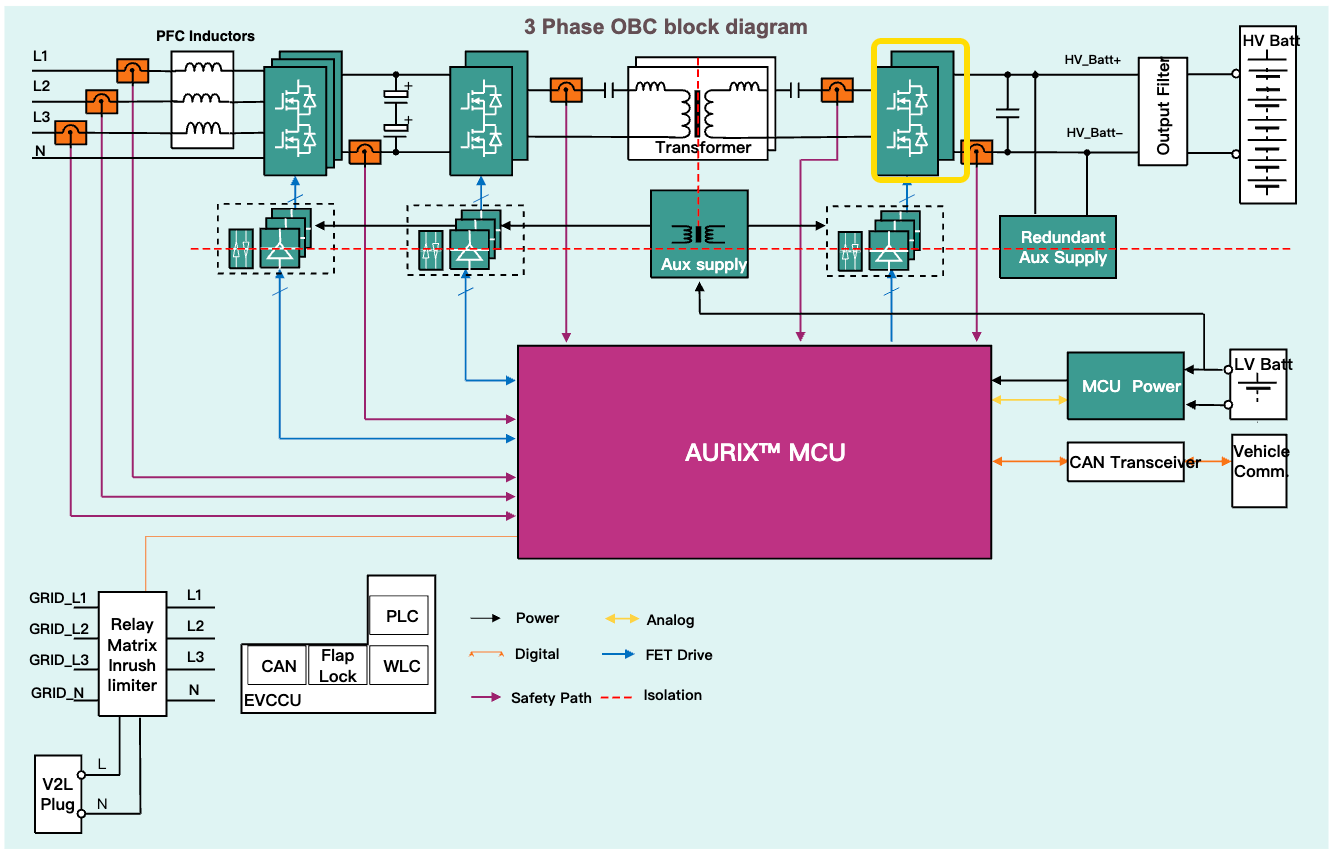1332x858 pixels.
Task: Select the WLC box
Action: tap(401, 665)
